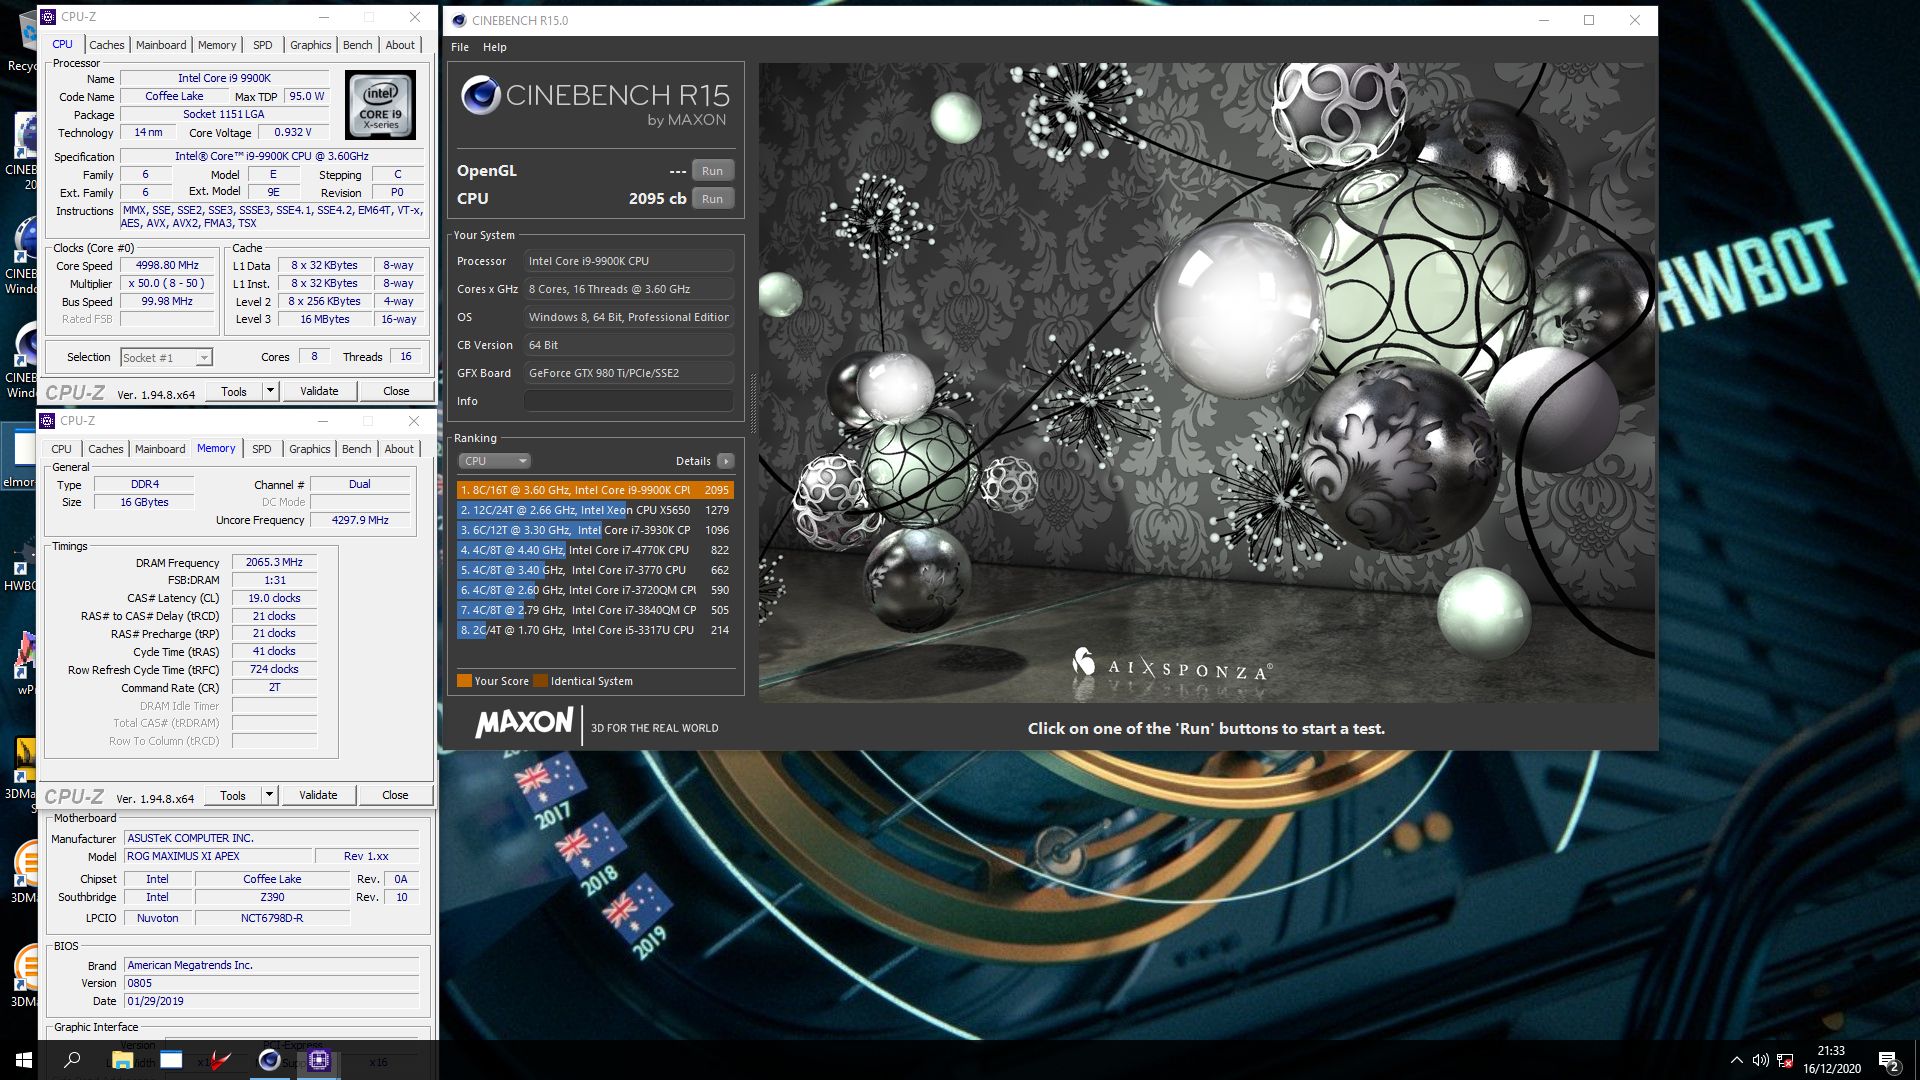Expand the Tools dropdown arrow in top CPU-Z
The image size is (1920, 1080).
click(270, 391)
